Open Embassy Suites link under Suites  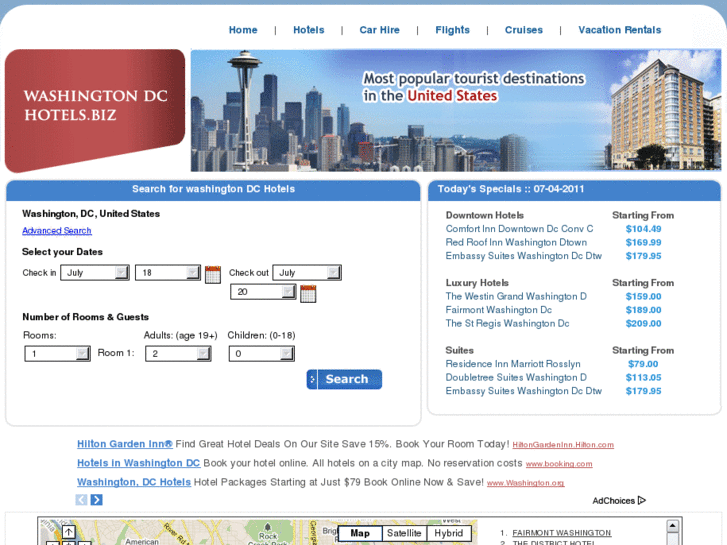pos(523,391)
